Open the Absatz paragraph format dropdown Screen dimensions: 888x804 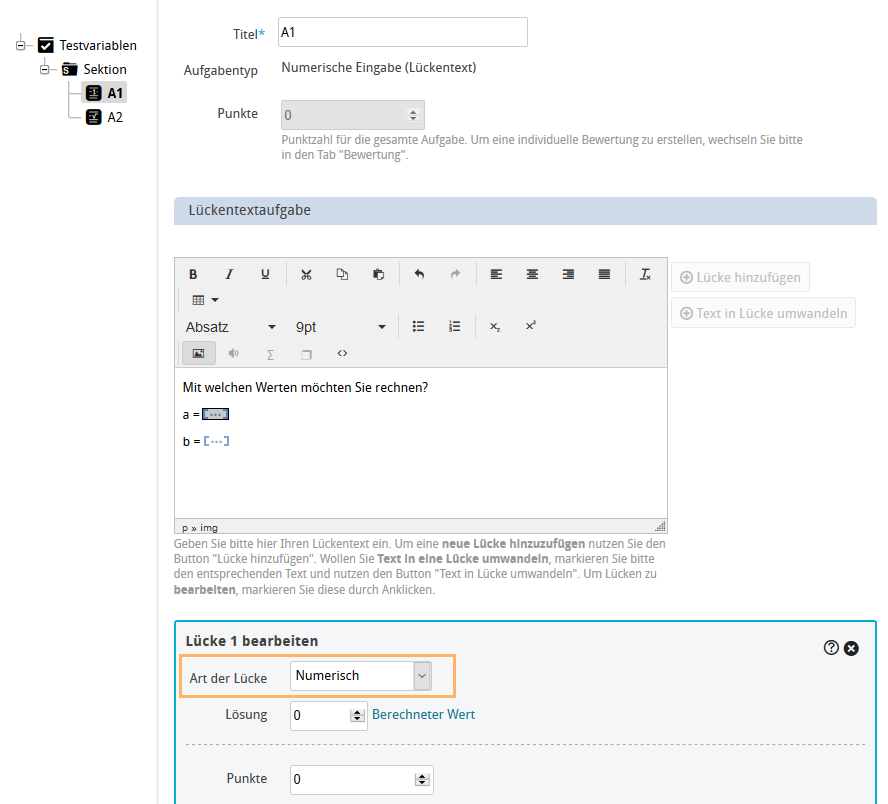point(231,327)
